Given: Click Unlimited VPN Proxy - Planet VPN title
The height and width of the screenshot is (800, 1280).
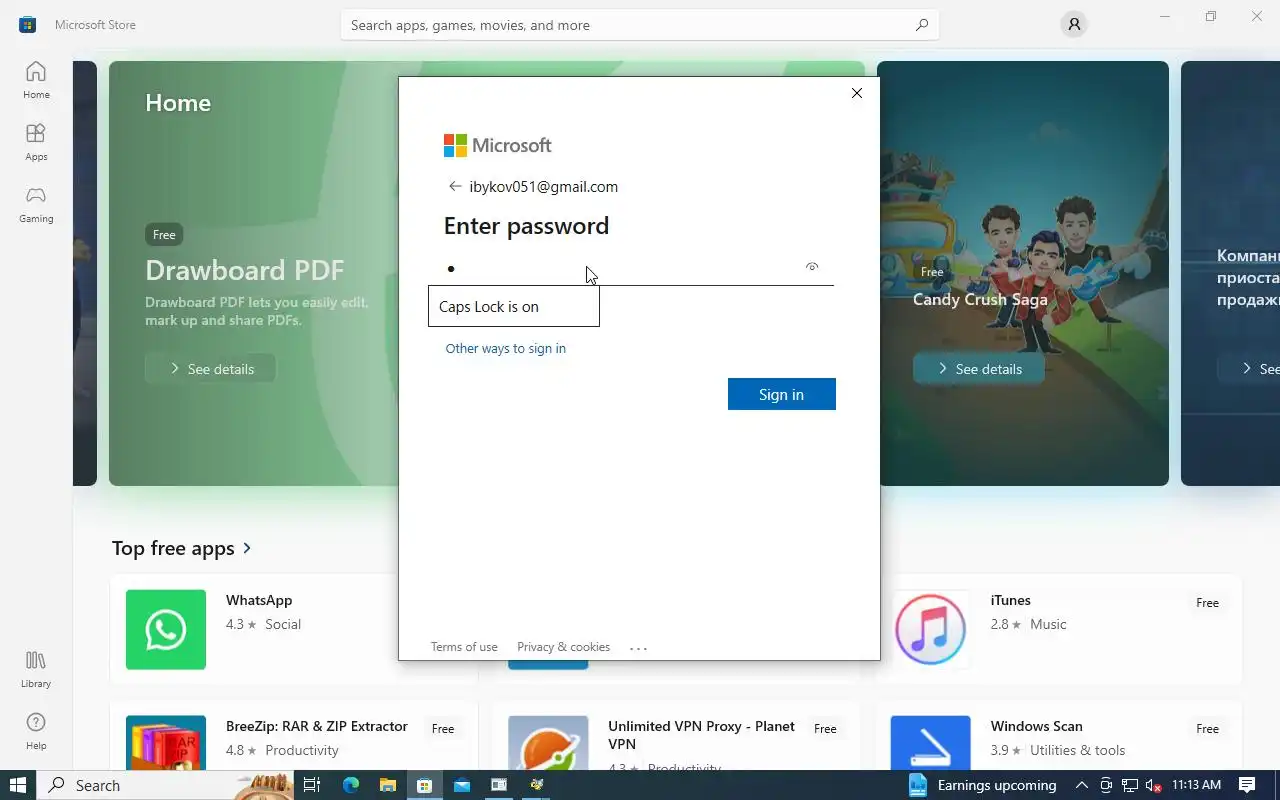Looking at the screenshot, I should point(701,735).
